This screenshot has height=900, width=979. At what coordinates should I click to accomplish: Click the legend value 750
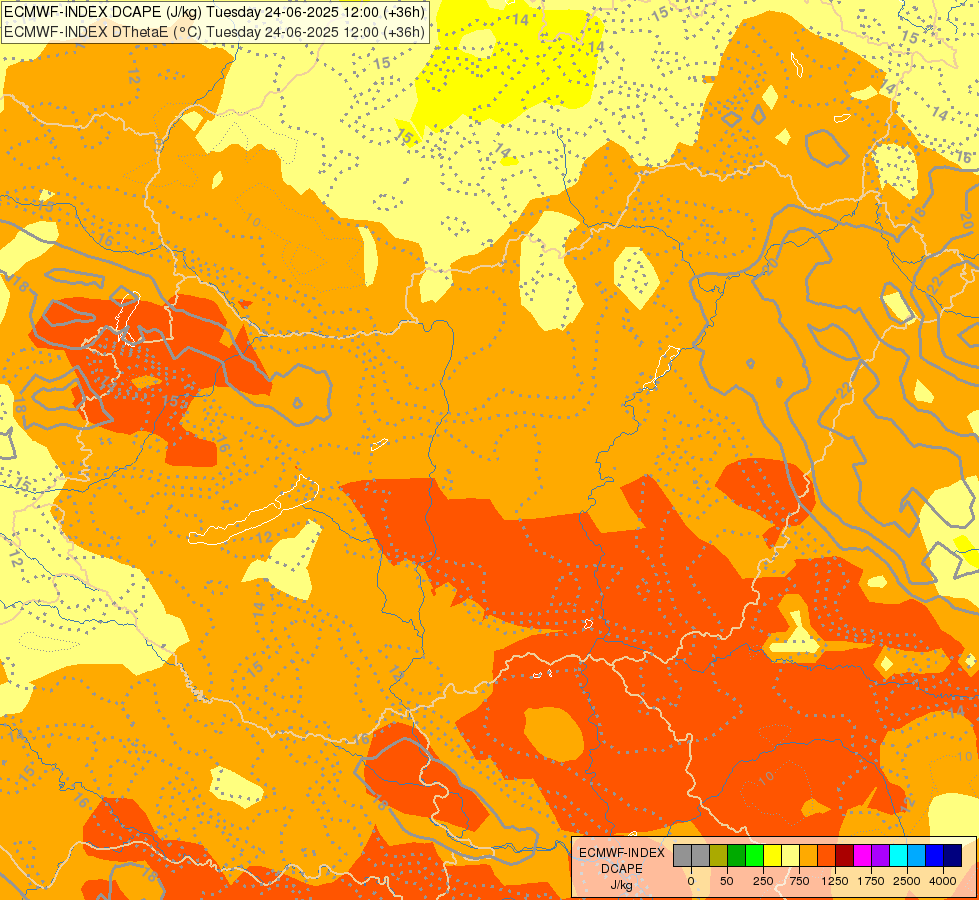[799, 881]
